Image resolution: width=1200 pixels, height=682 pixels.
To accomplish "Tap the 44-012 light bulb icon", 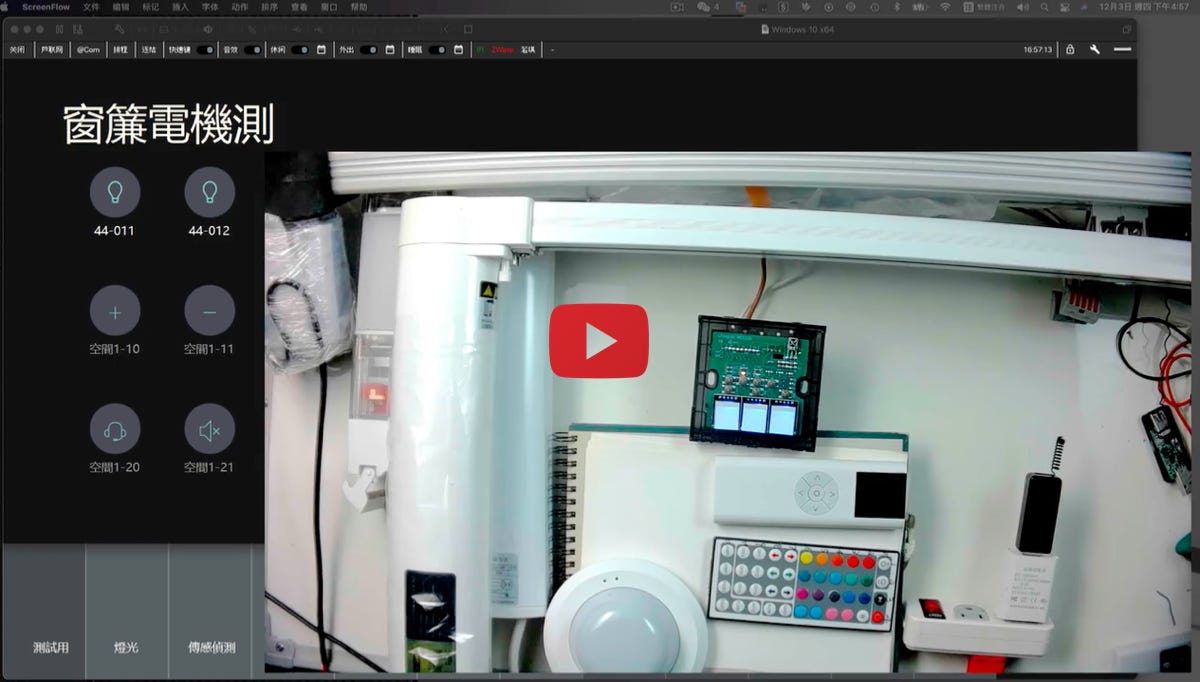I will point(210,192).
